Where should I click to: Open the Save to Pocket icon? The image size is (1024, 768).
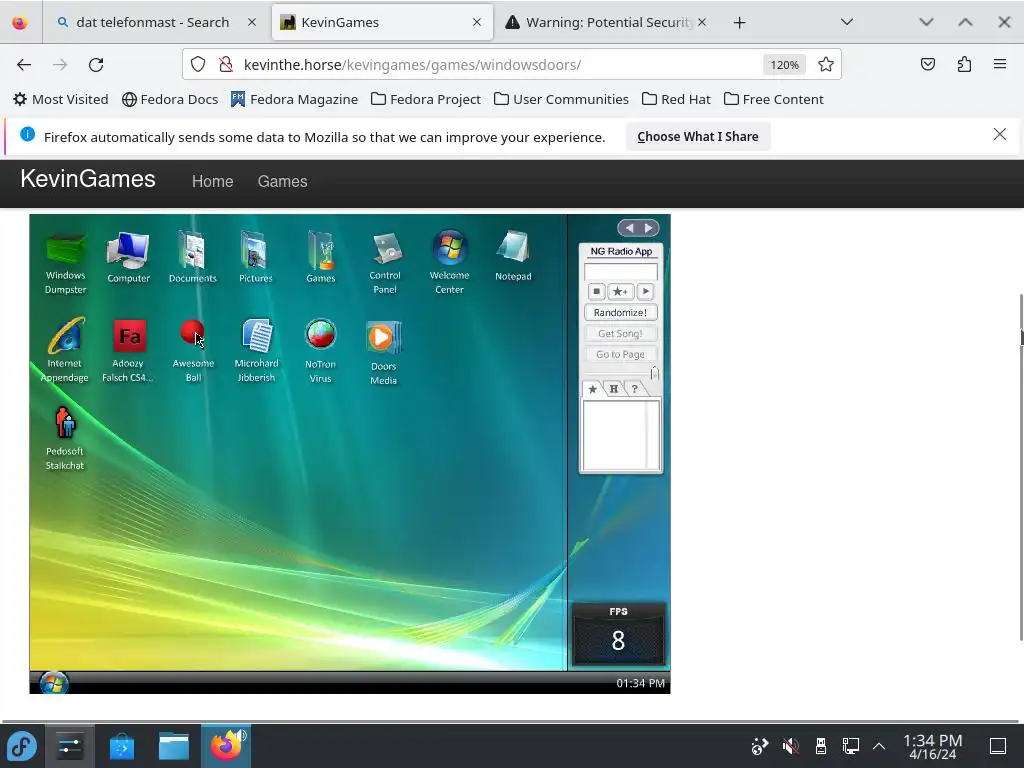(x=928, y=64)
